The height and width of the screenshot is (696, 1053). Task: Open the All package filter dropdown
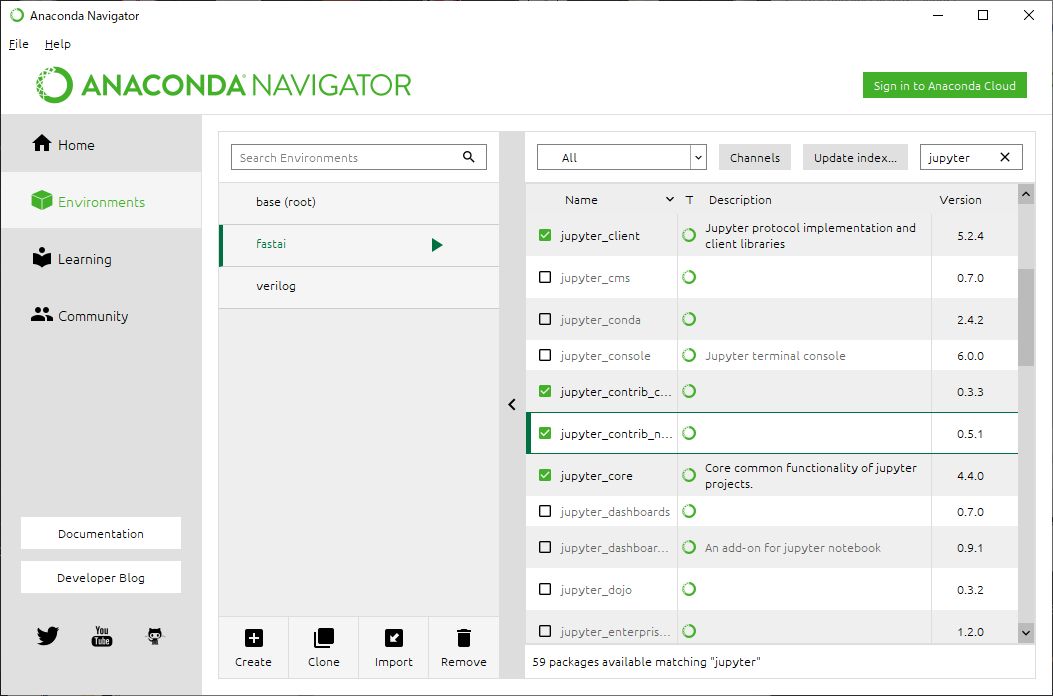pos(622,157)
